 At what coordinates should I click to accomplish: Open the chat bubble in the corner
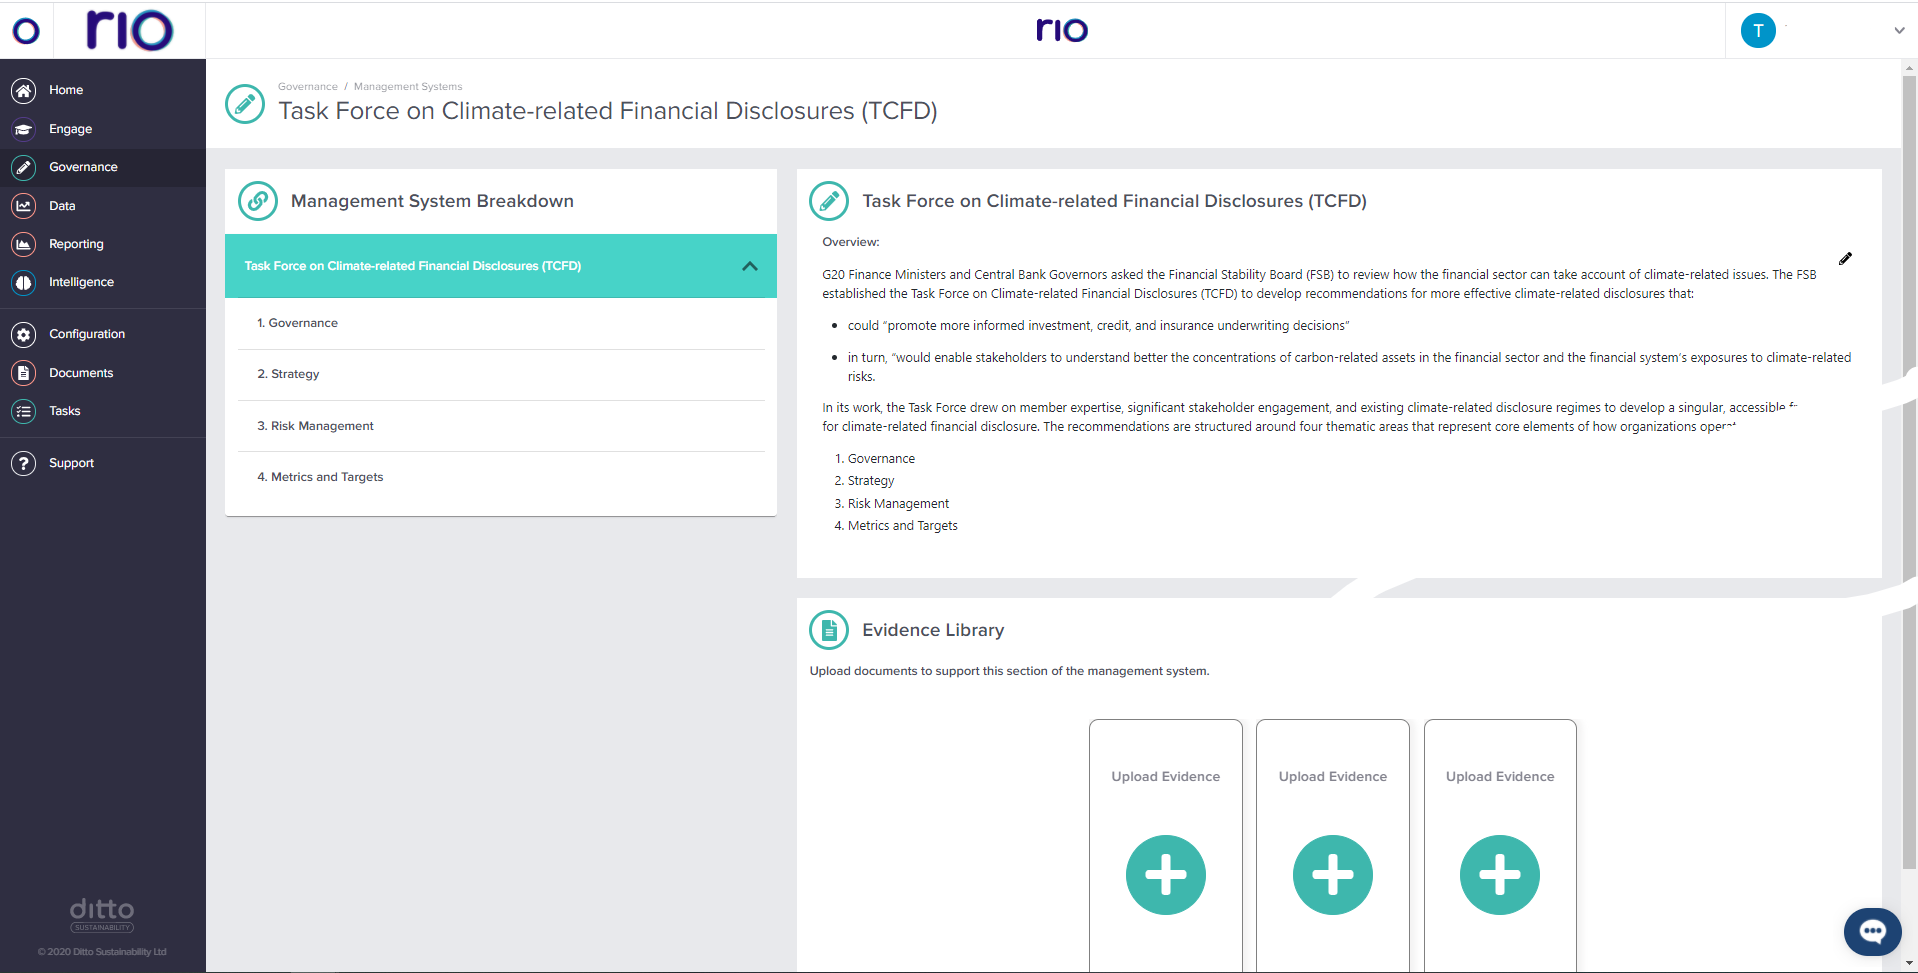pyautogui.click(x=1872, y=931)
